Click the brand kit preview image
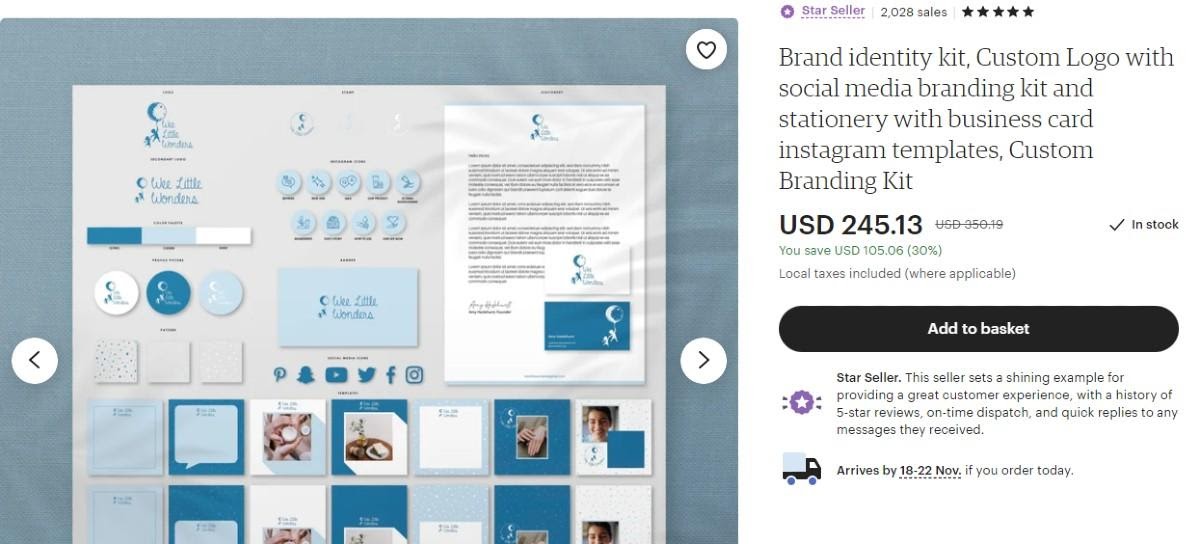This screenshot has height=544, width=1200. 369,281
